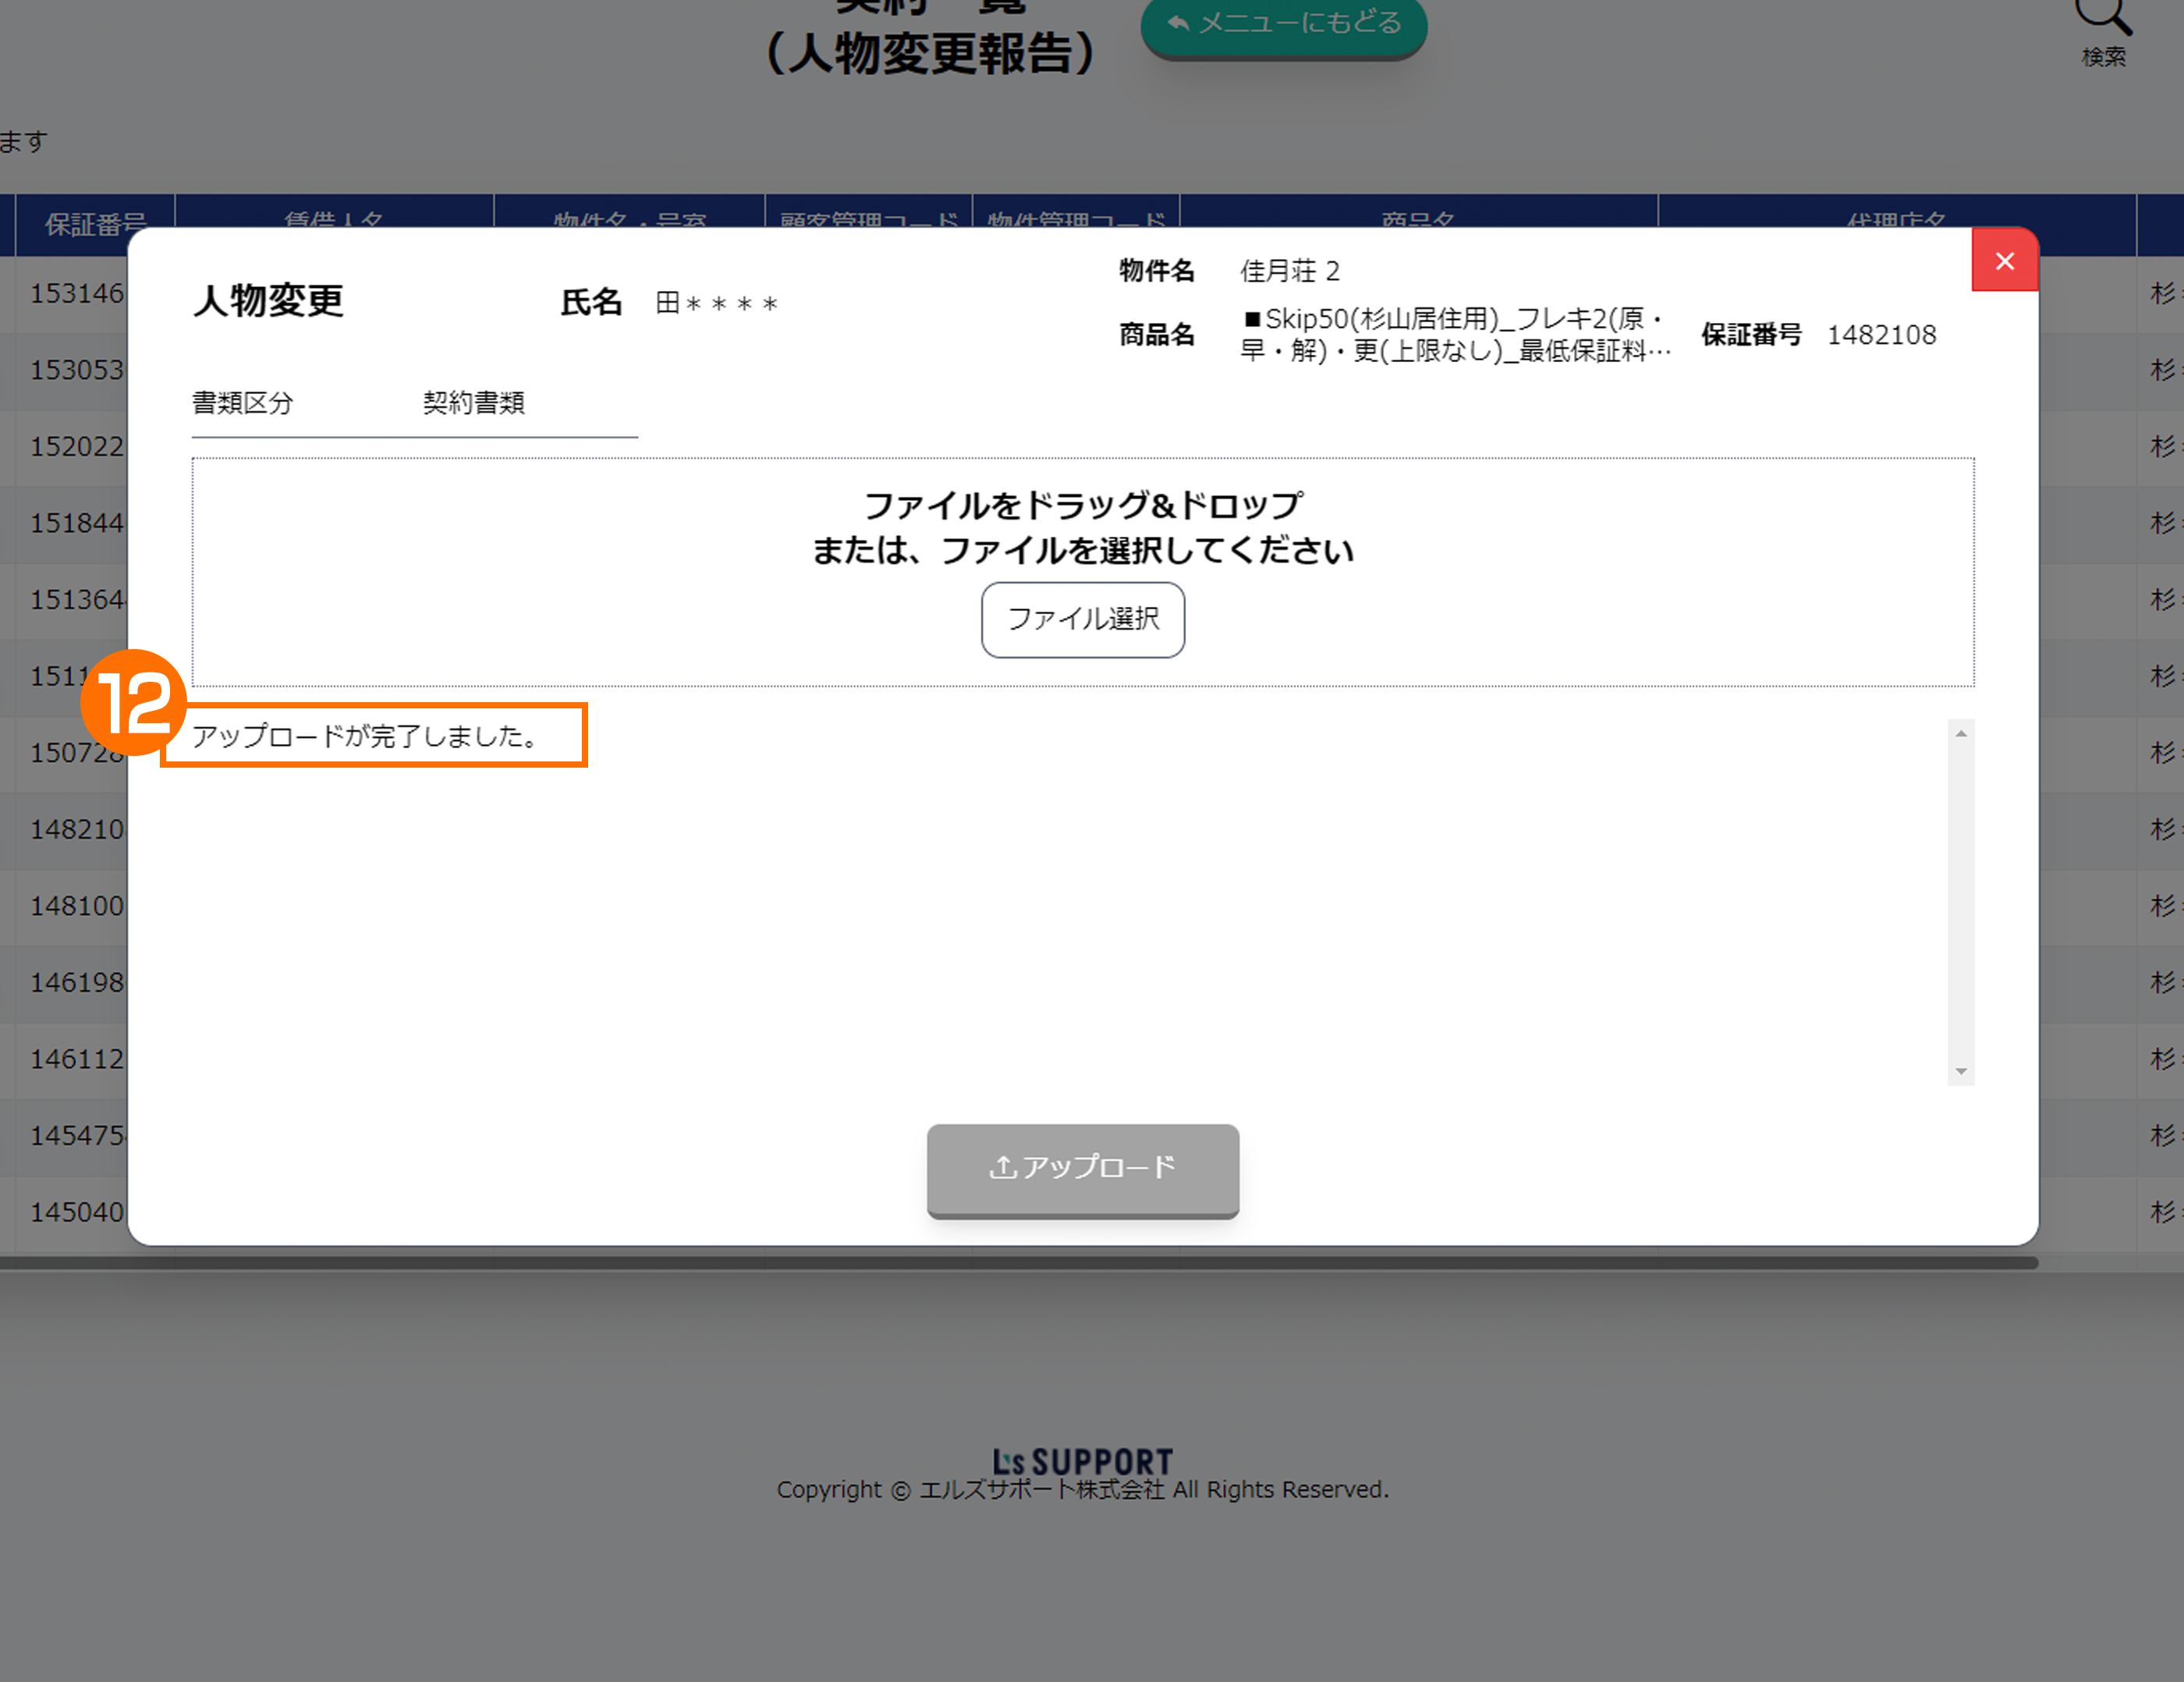The width and height of the screenshot is (2184, 1682).
Task: Click the horizontal scrollbar under the table
Action: click(x=1018, y=1263)
